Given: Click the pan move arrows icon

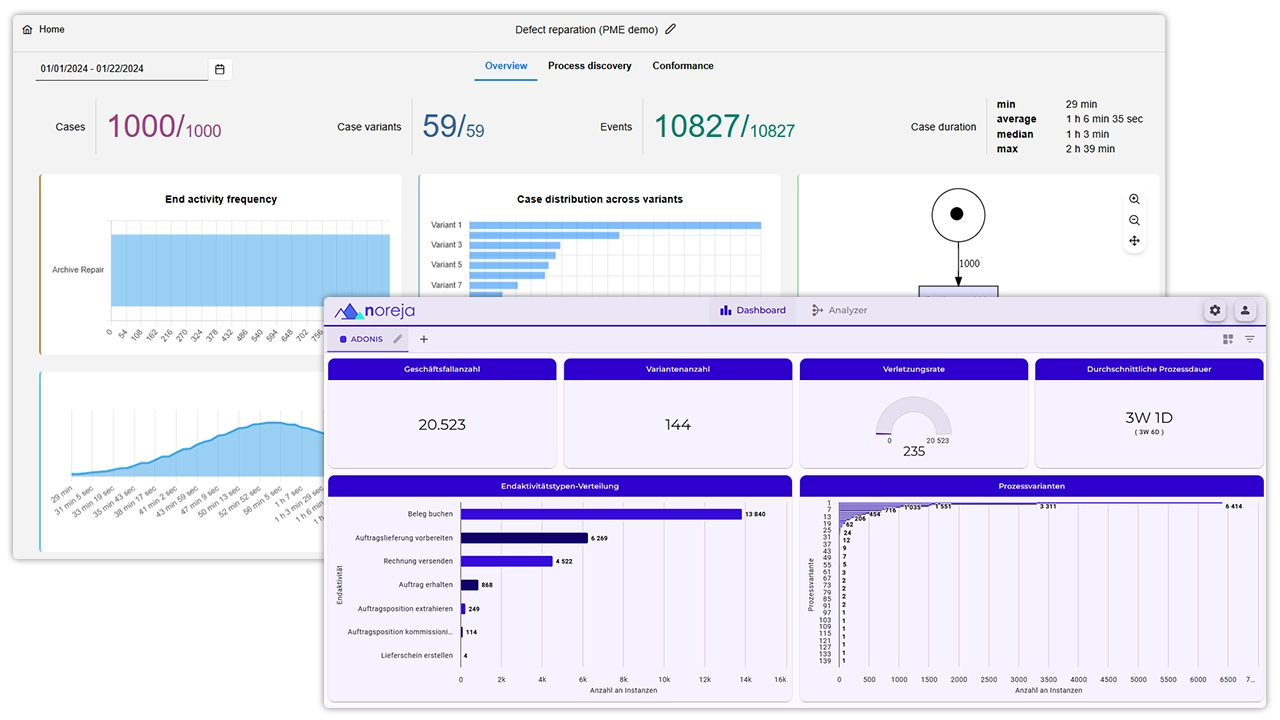Looking at the screenshot, I should 1134,241.
